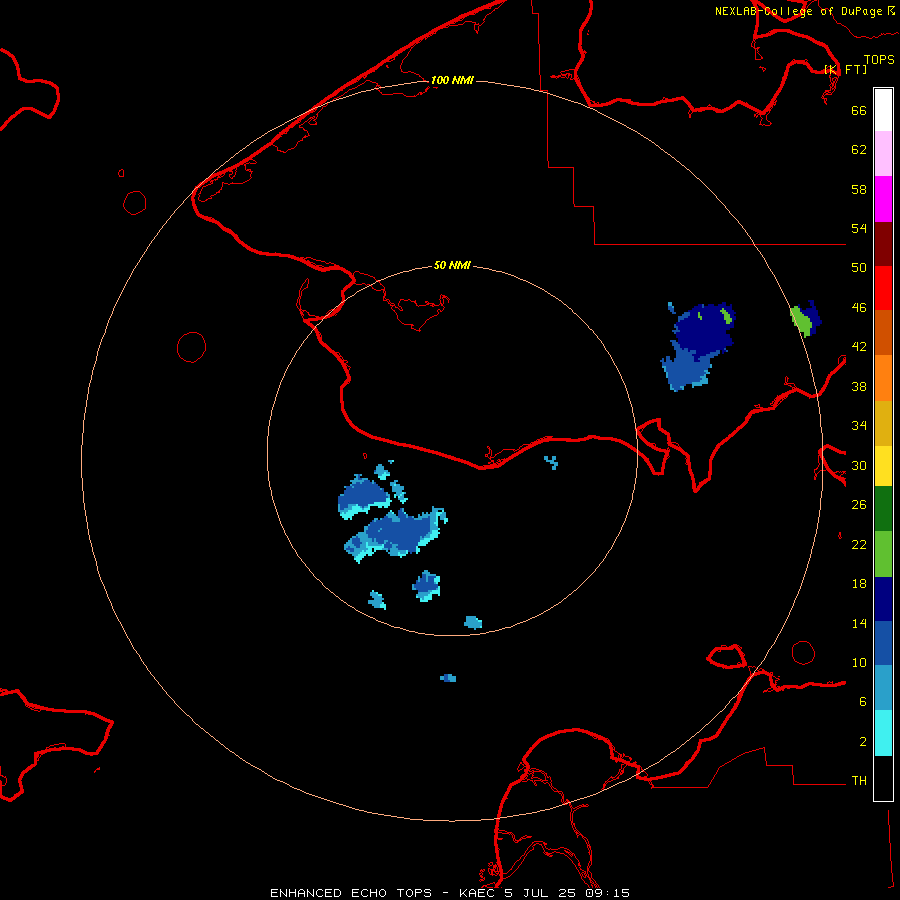The width and height of the screenshot is (900, 900).
Task: Click the legend value '22'
Action: coord(859,544)
